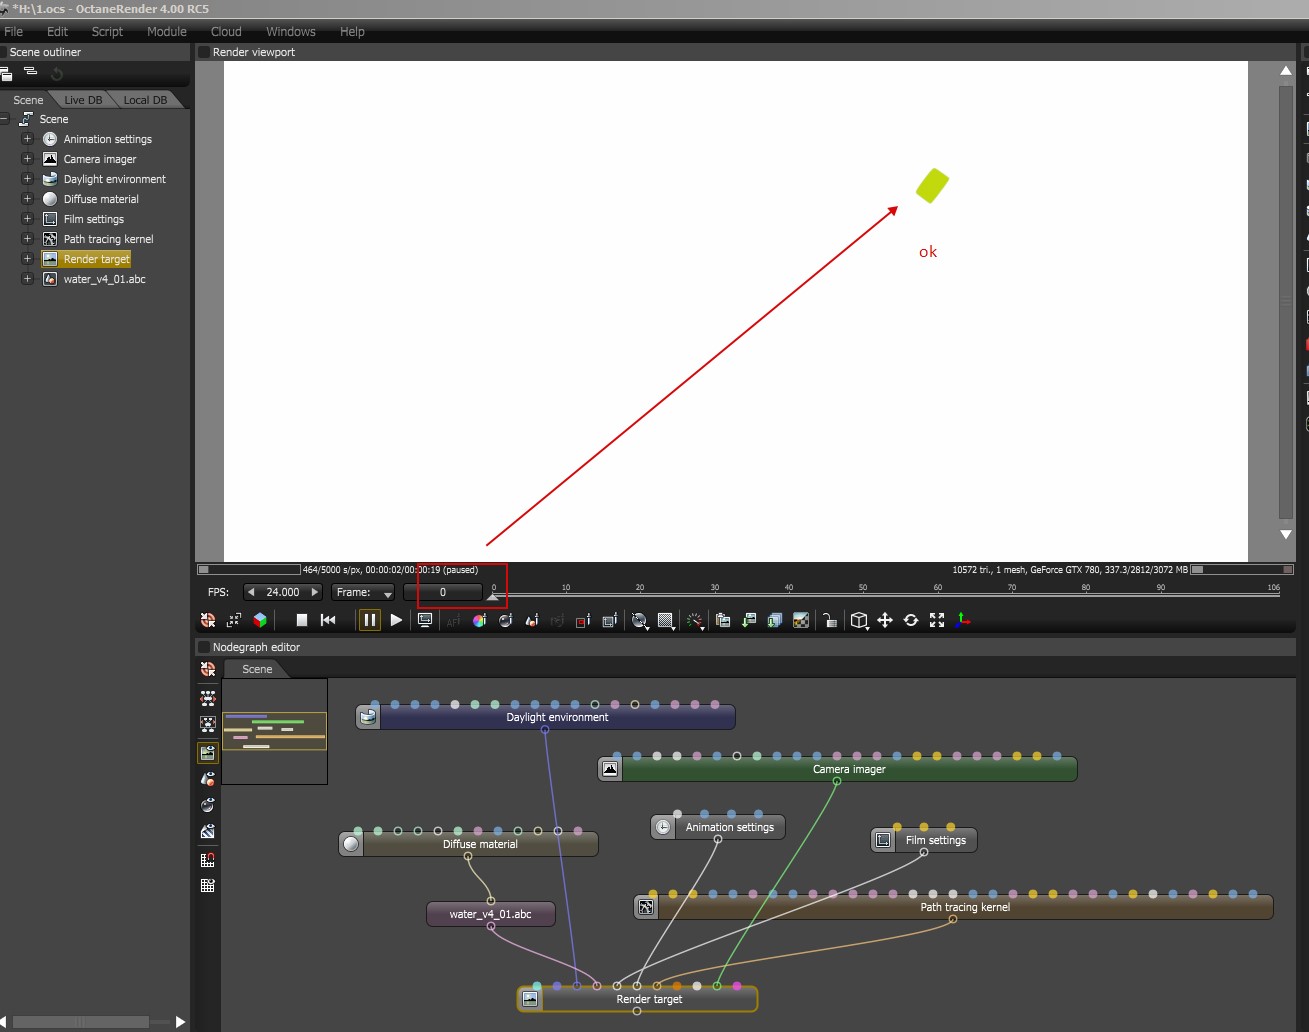
Task: Stop the render with the stop button
Action: click(301, 620)
